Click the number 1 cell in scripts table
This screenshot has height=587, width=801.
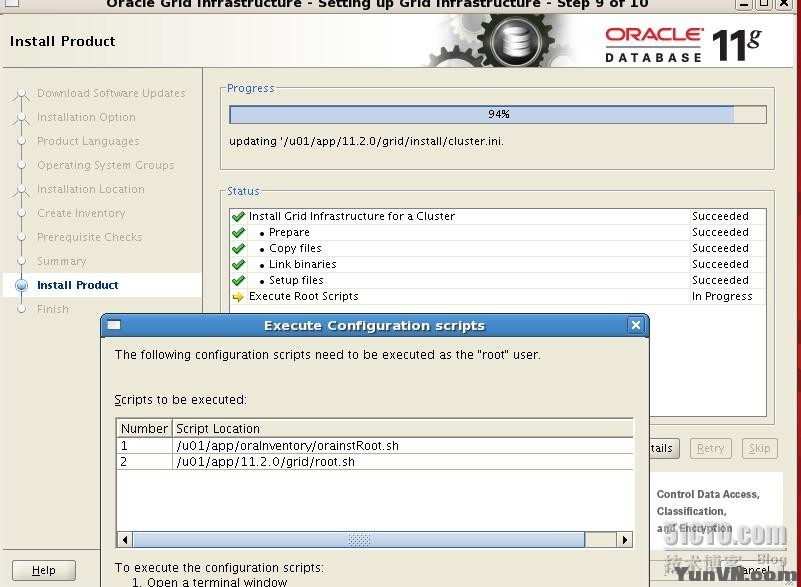click(x=145, y=445)
